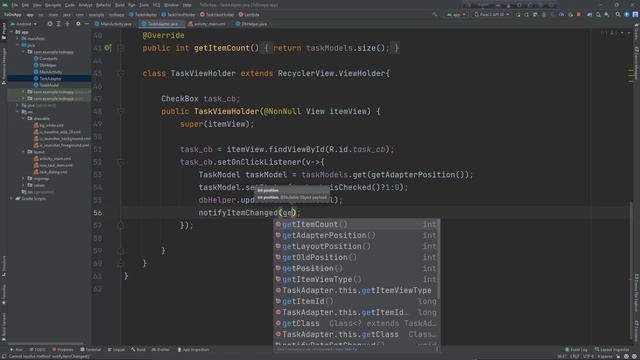The height and width of the screenshot is (360, 640).
Task: Open the Run menu
Action: pyautogui.click(x=131, y=5)
